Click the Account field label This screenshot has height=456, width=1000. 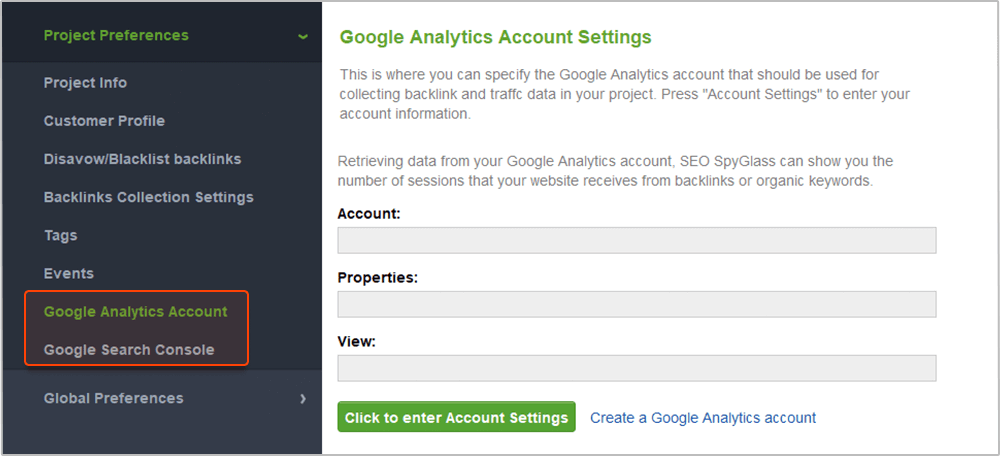click(369, 214)
